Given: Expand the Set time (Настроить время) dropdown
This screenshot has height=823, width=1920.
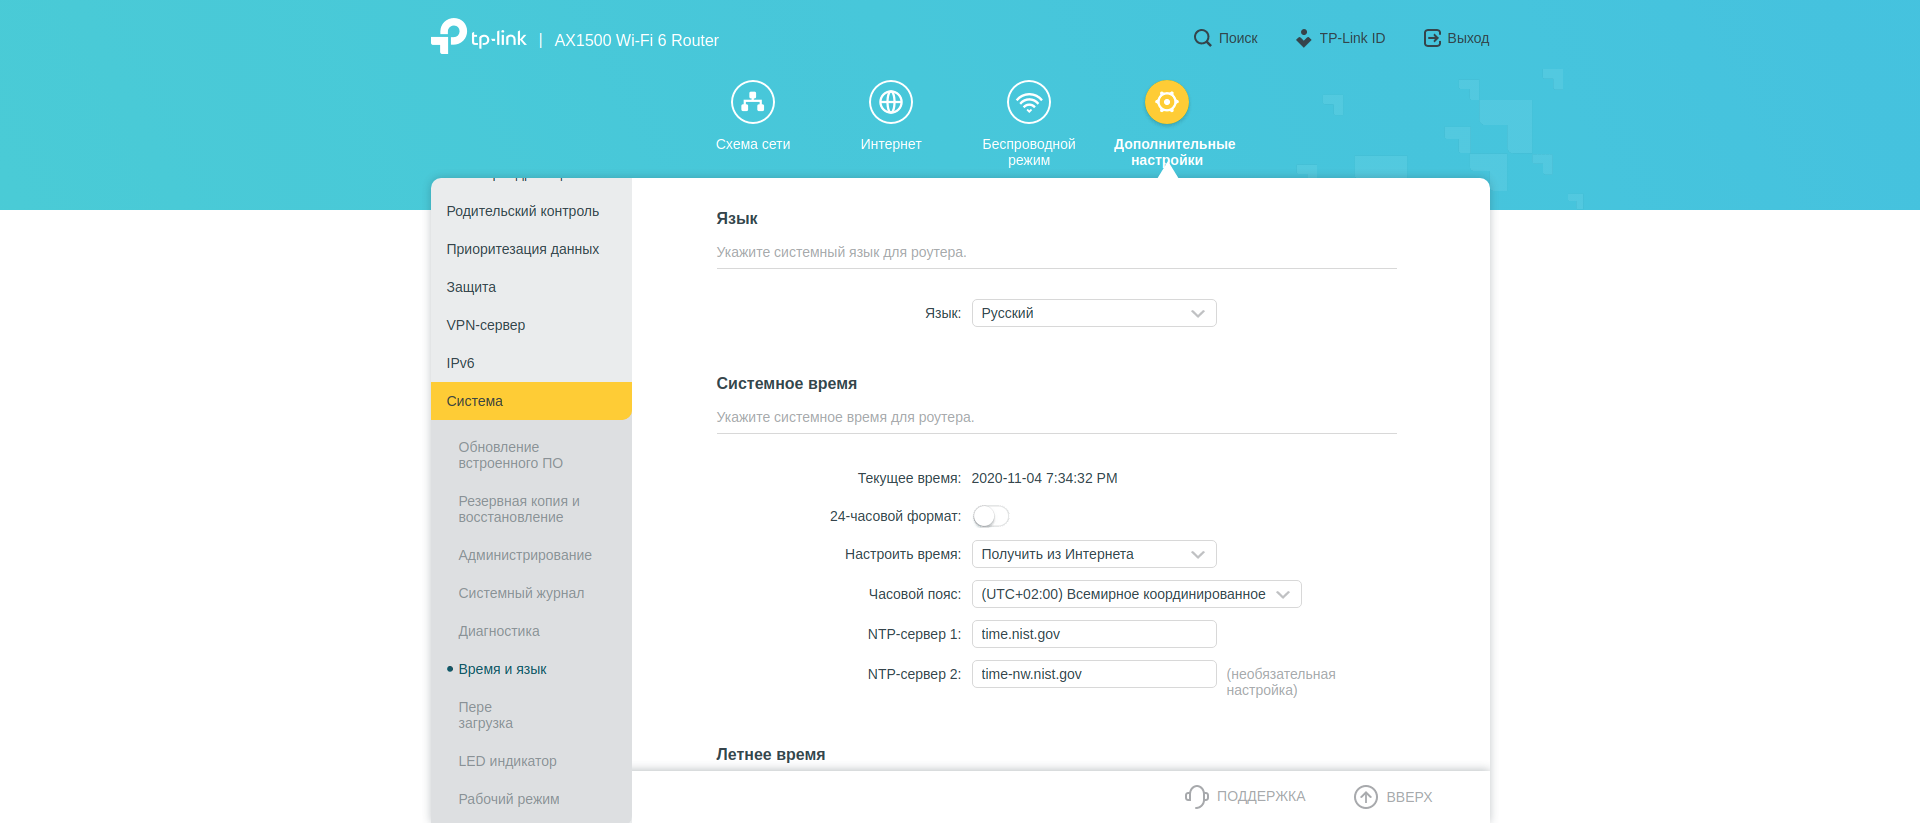Looking at the screenshot, I should 1093,554.
